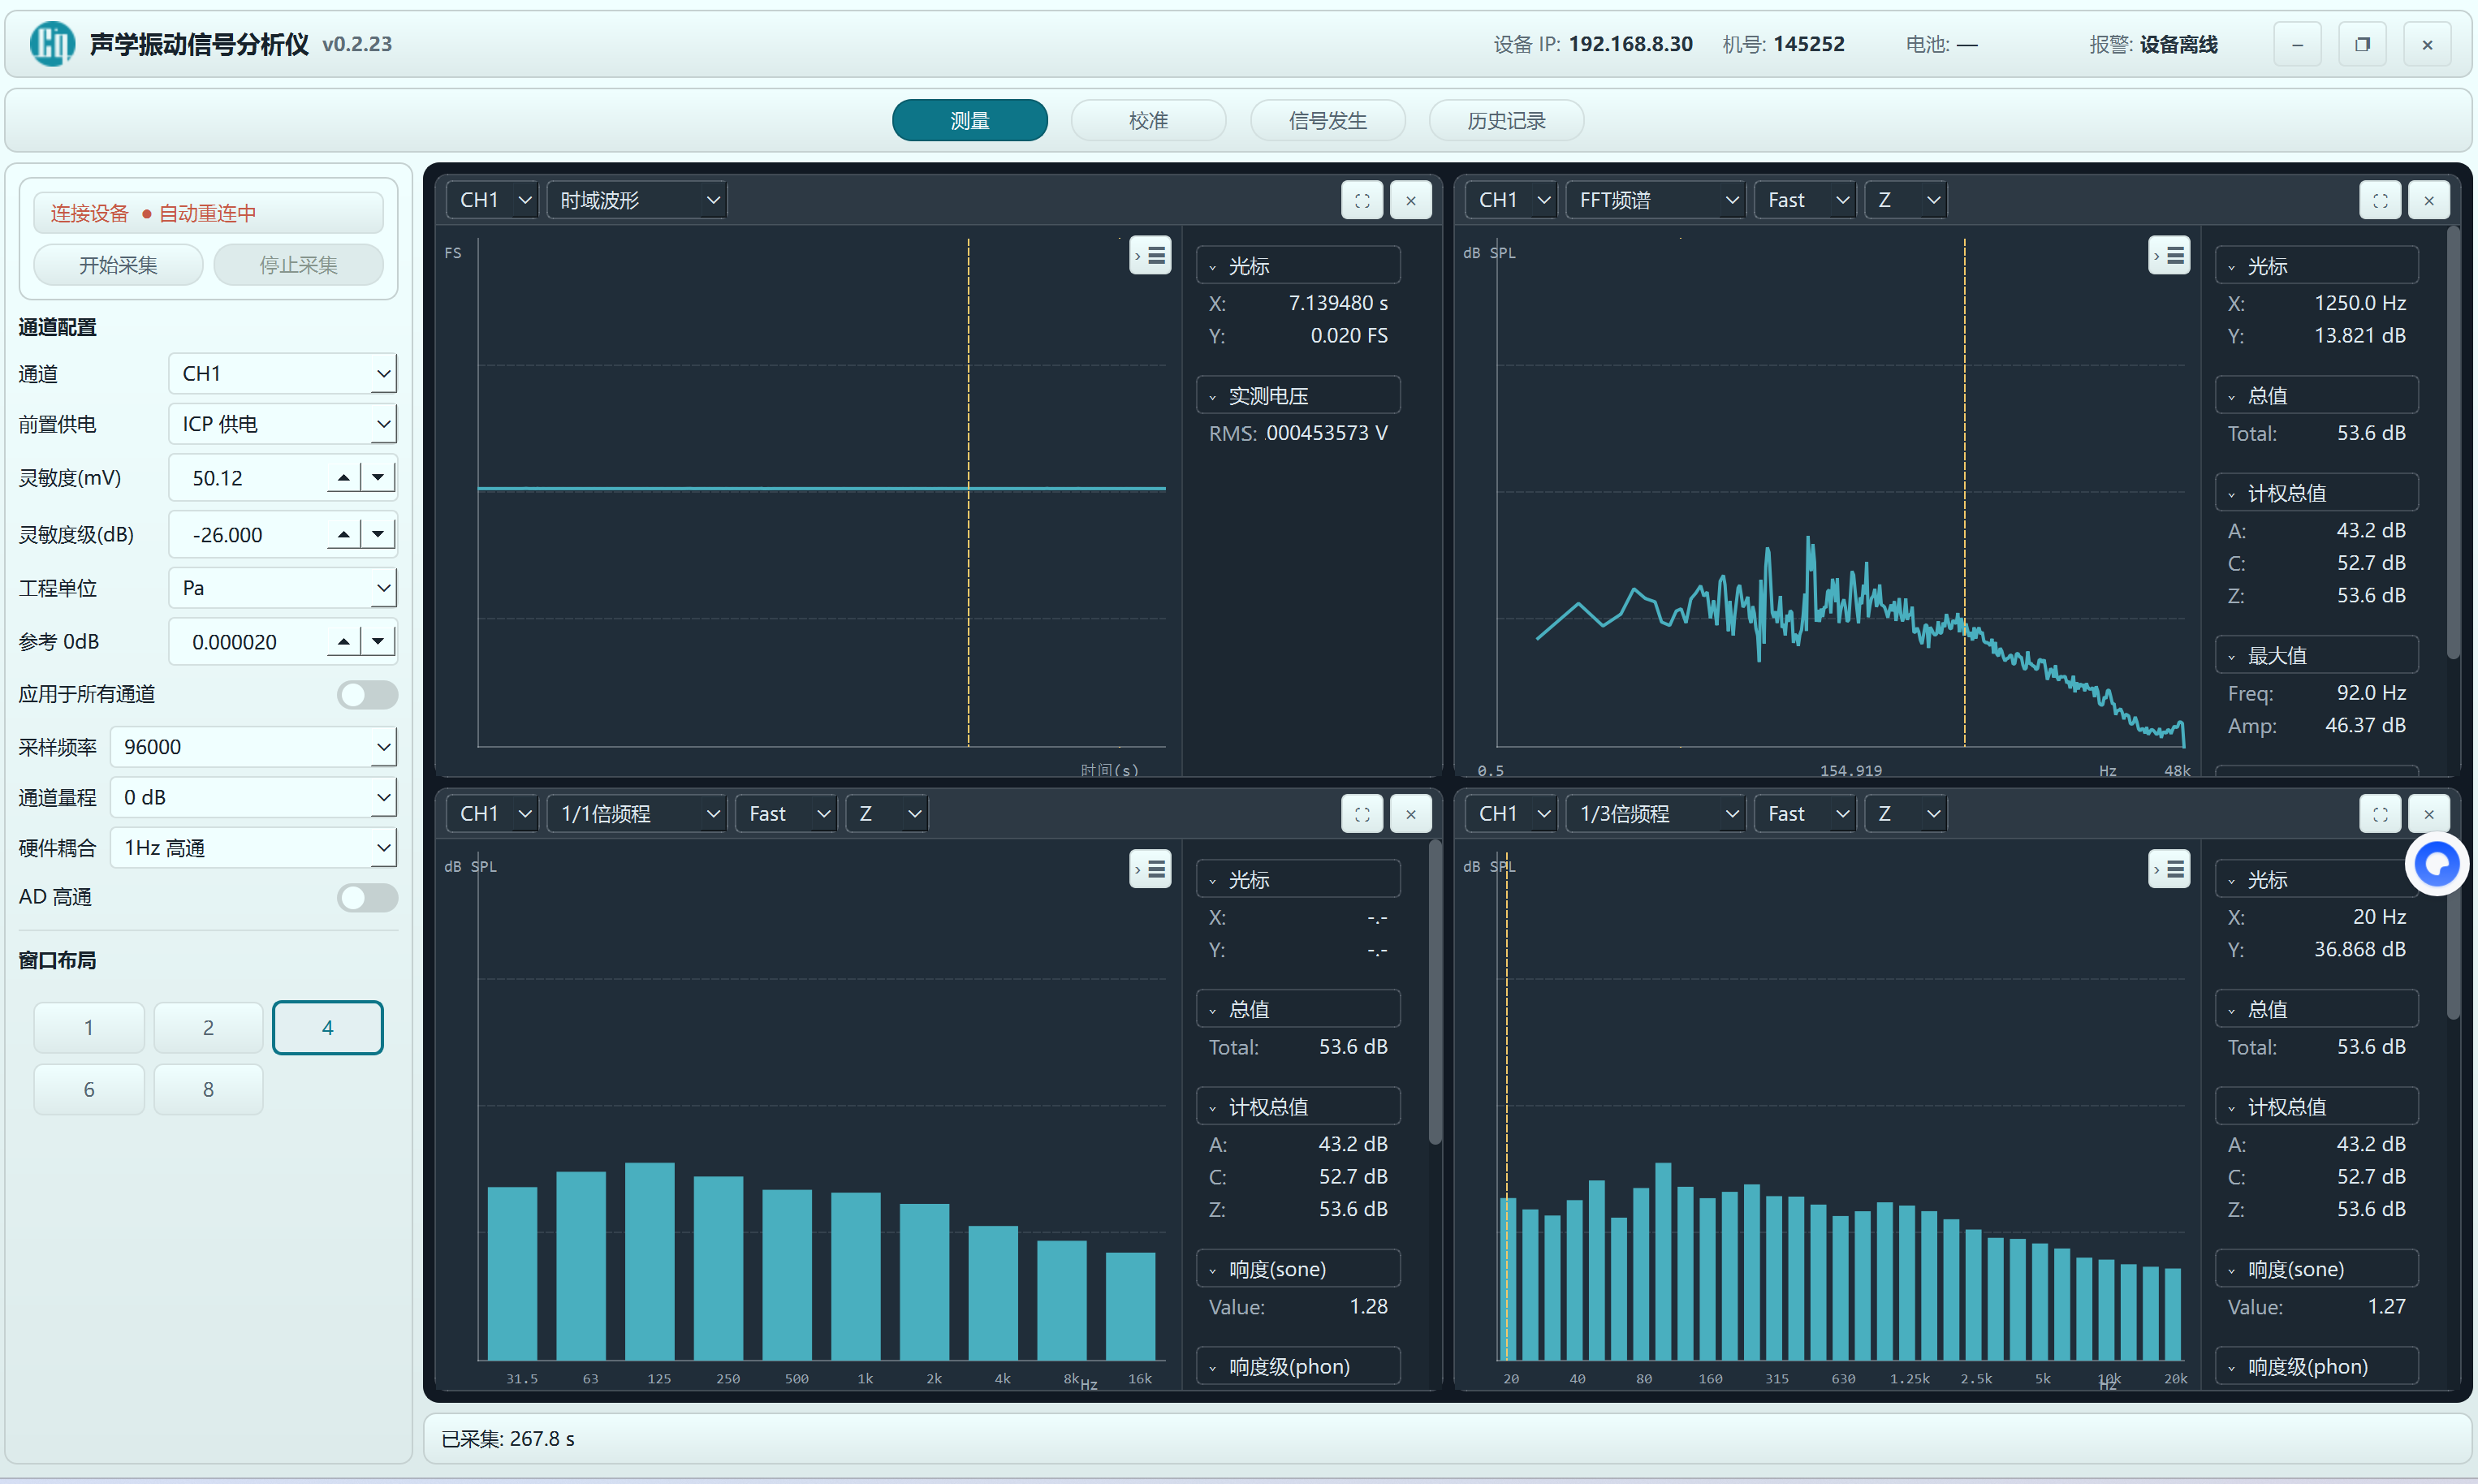Click the 停止采集 button
This screenshot has width=2478, height=1484.
click(298, 265)
